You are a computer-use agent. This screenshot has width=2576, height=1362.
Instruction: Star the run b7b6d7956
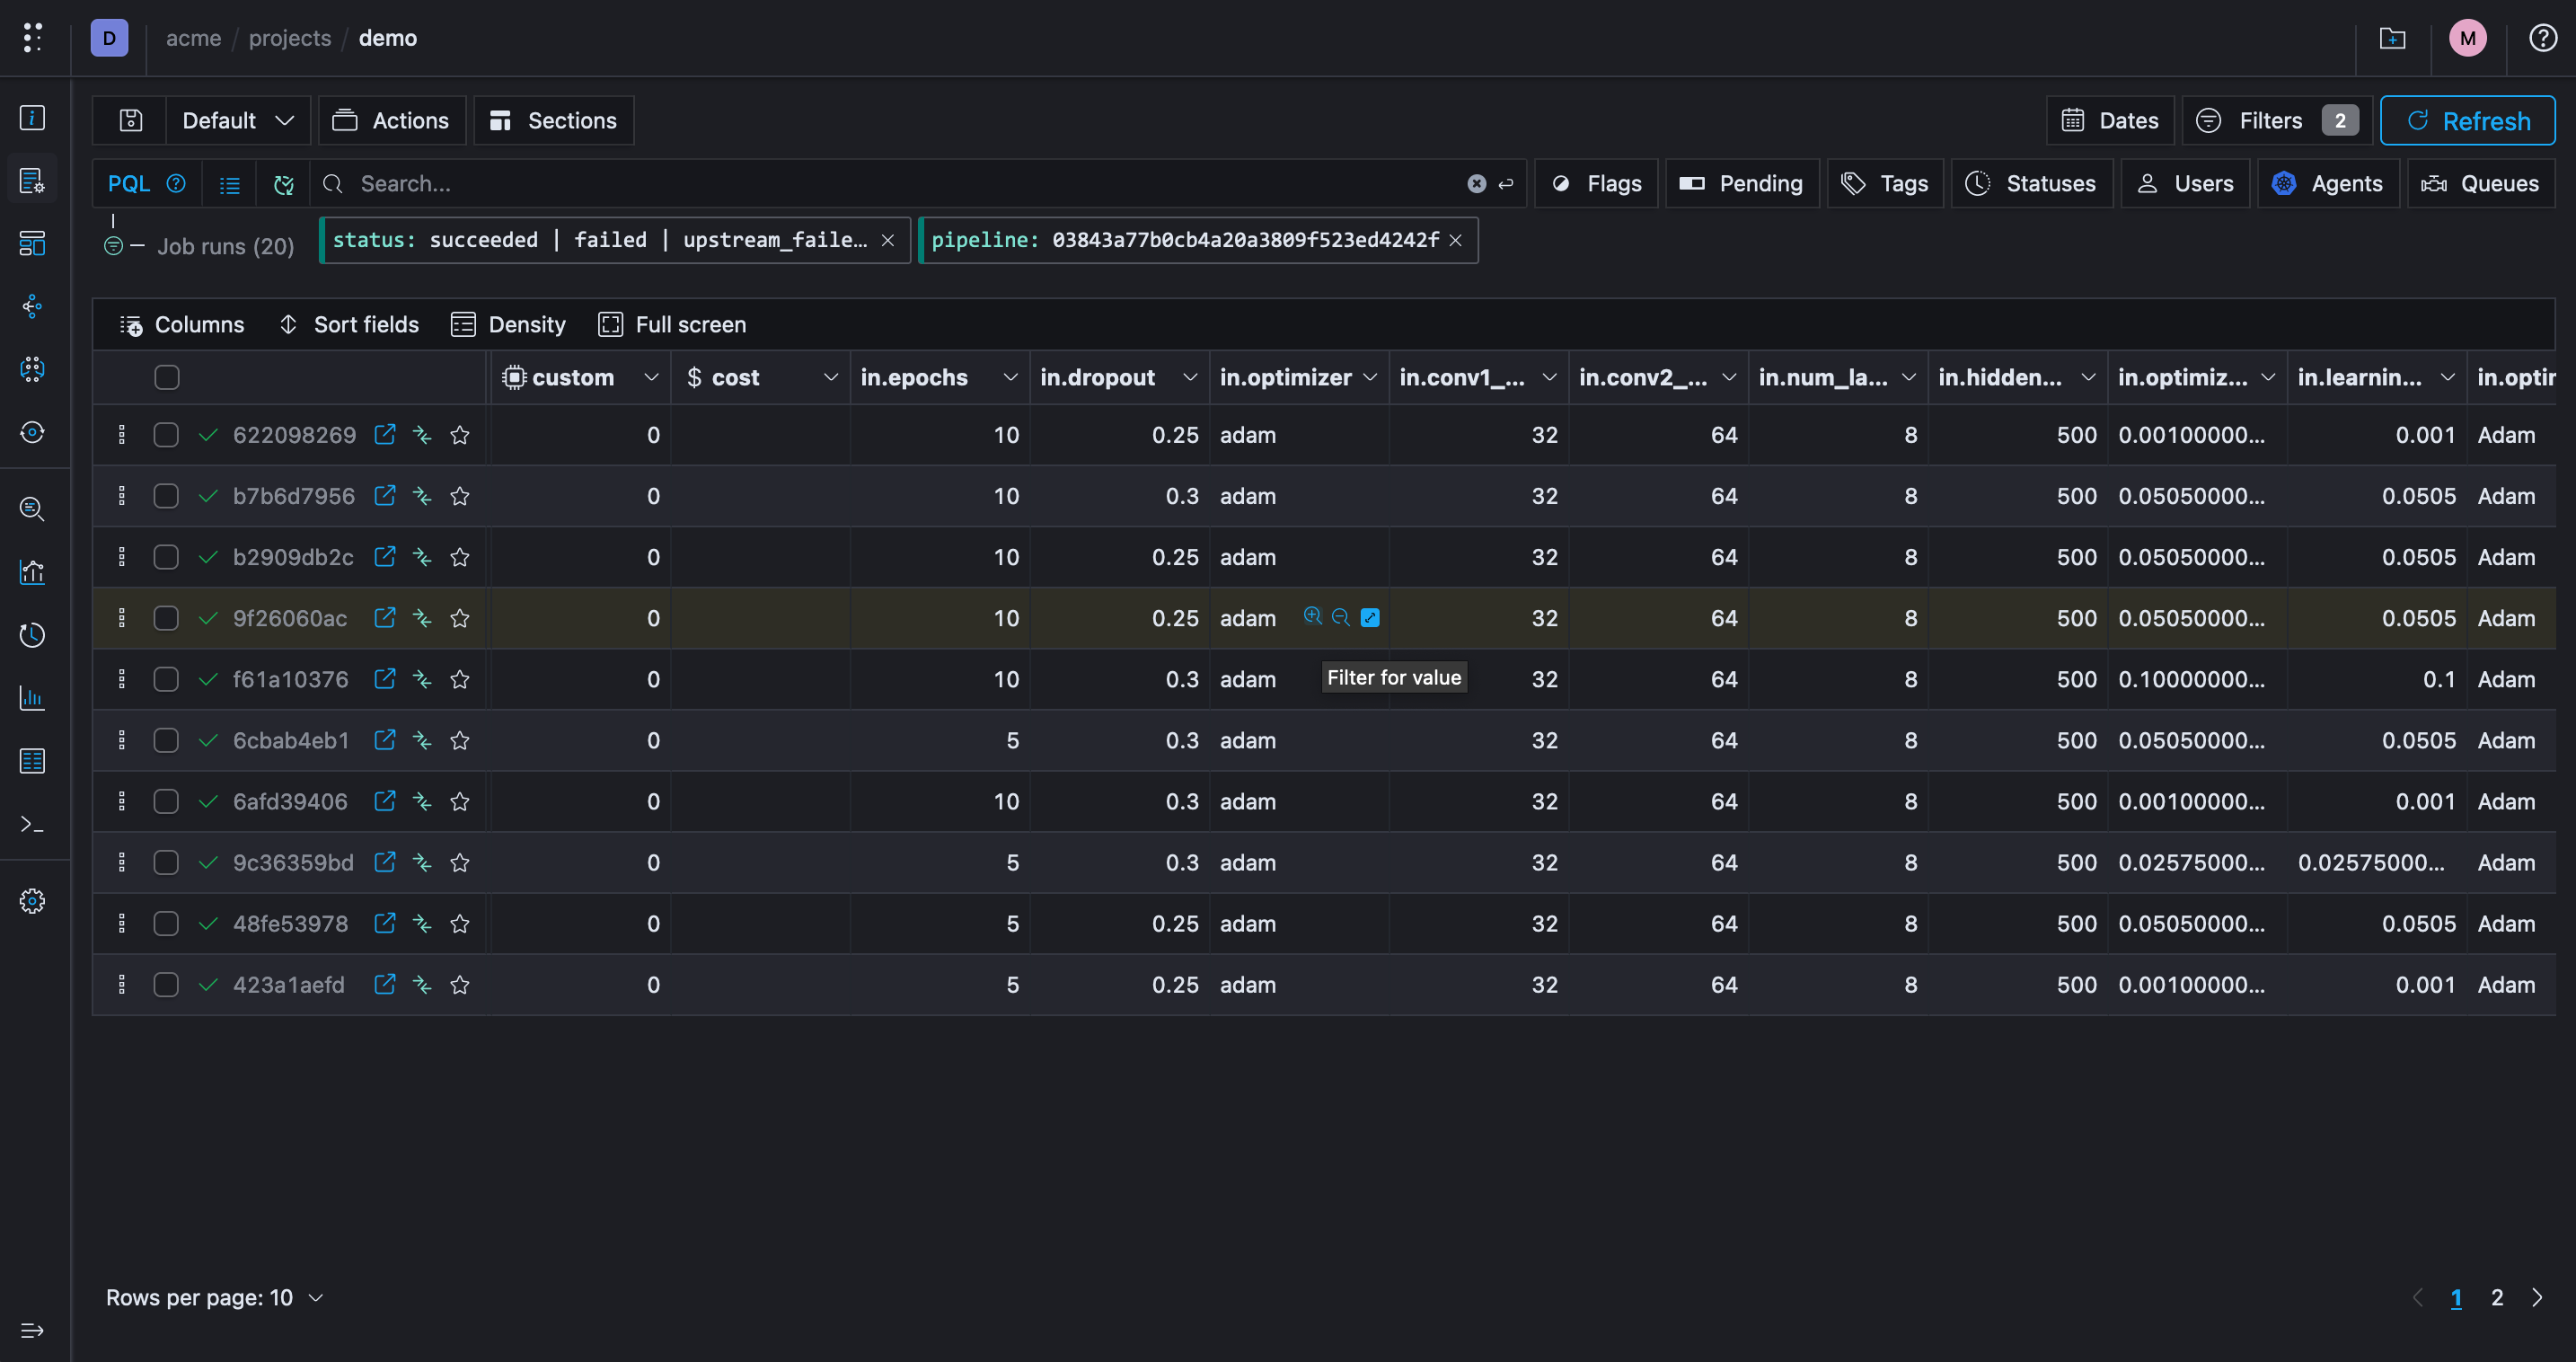(x=460, y=496)
